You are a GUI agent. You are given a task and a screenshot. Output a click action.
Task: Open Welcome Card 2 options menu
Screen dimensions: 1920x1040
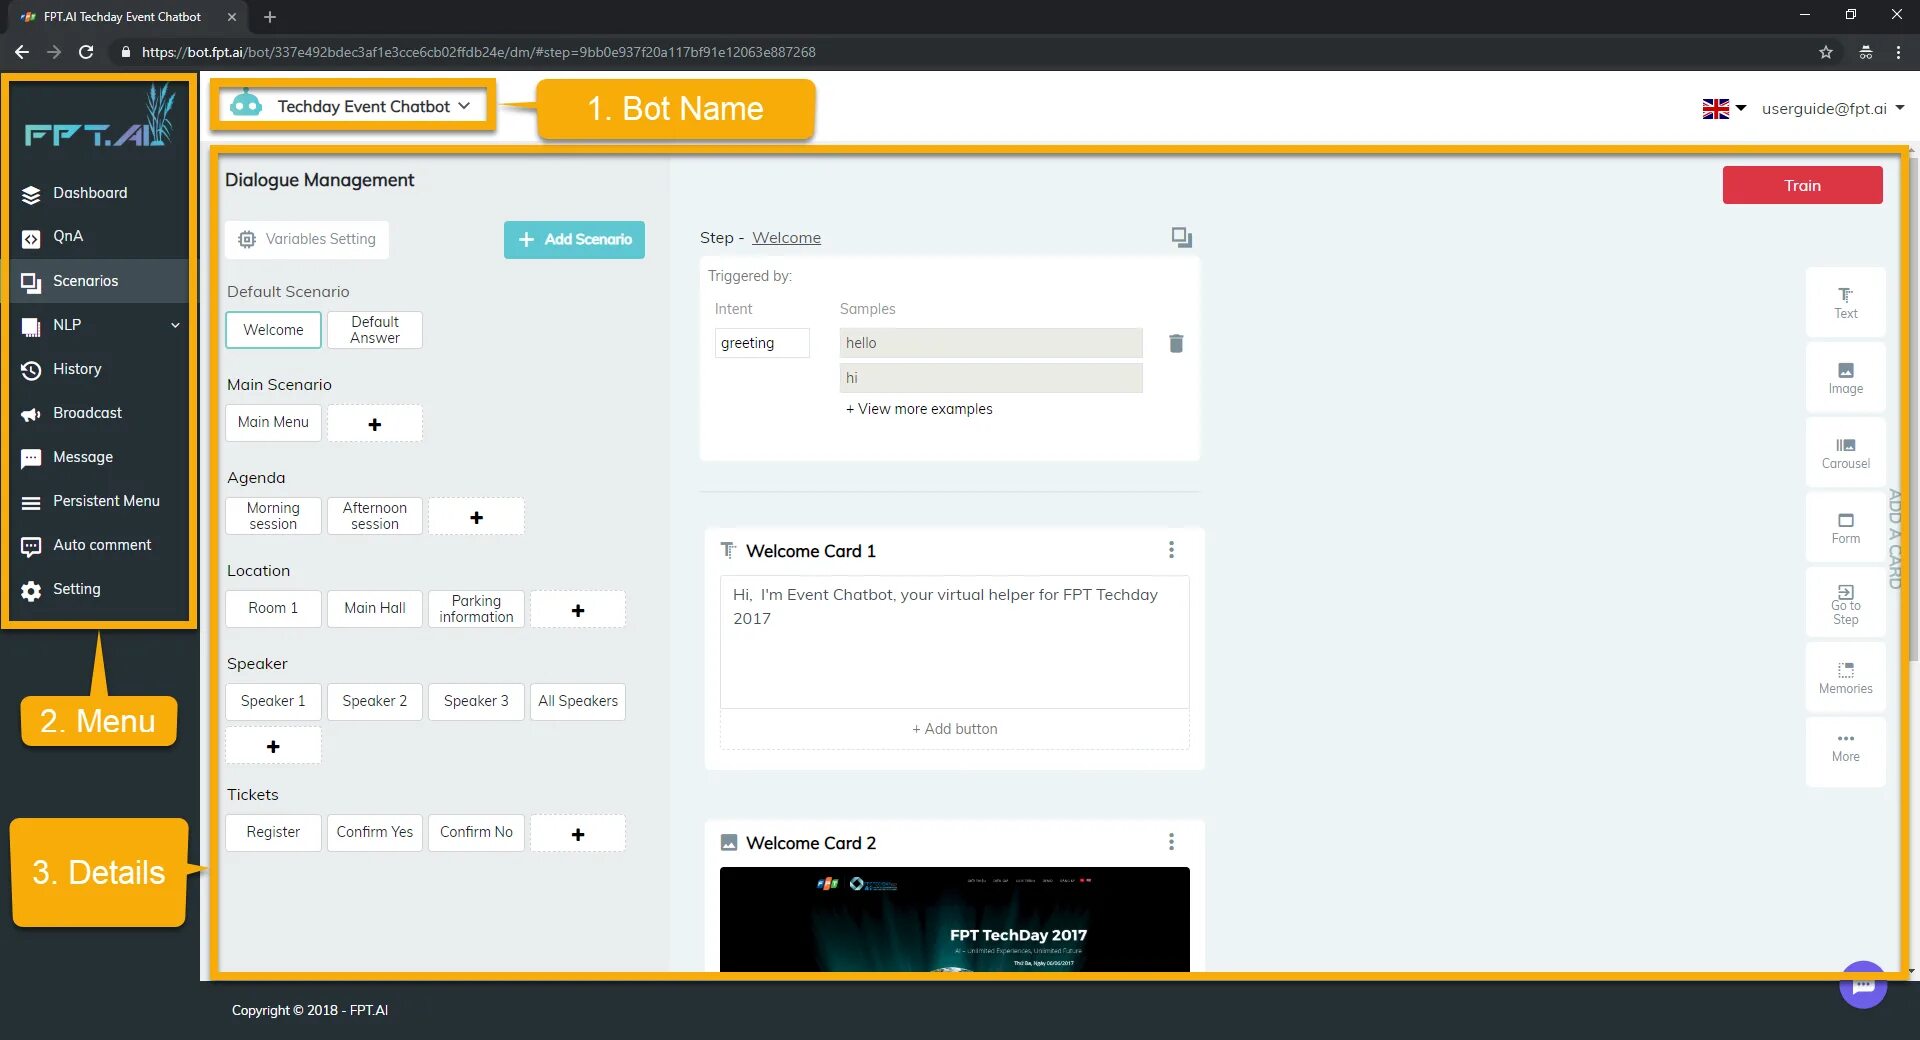(x=1171, y=842)
